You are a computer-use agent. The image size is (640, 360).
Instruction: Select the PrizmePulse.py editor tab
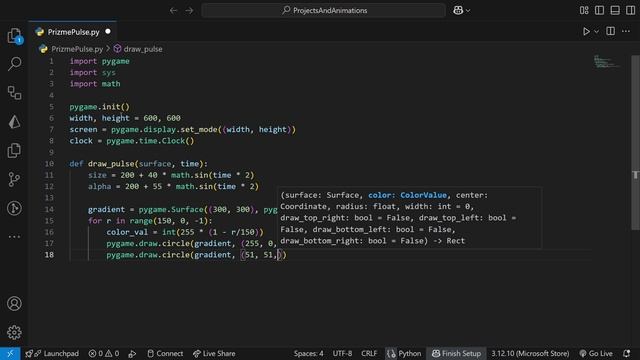click(x=73, y=32)
